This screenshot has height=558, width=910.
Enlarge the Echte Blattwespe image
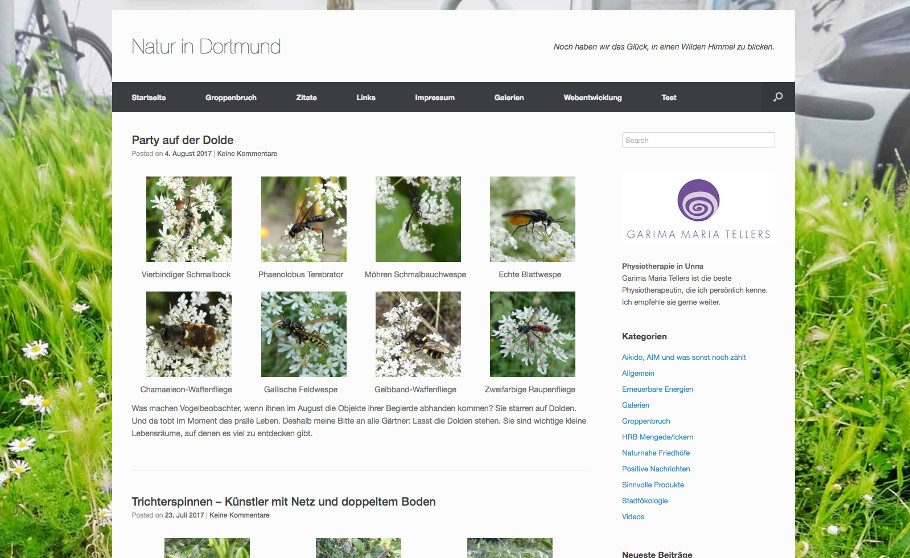point(532,219)
